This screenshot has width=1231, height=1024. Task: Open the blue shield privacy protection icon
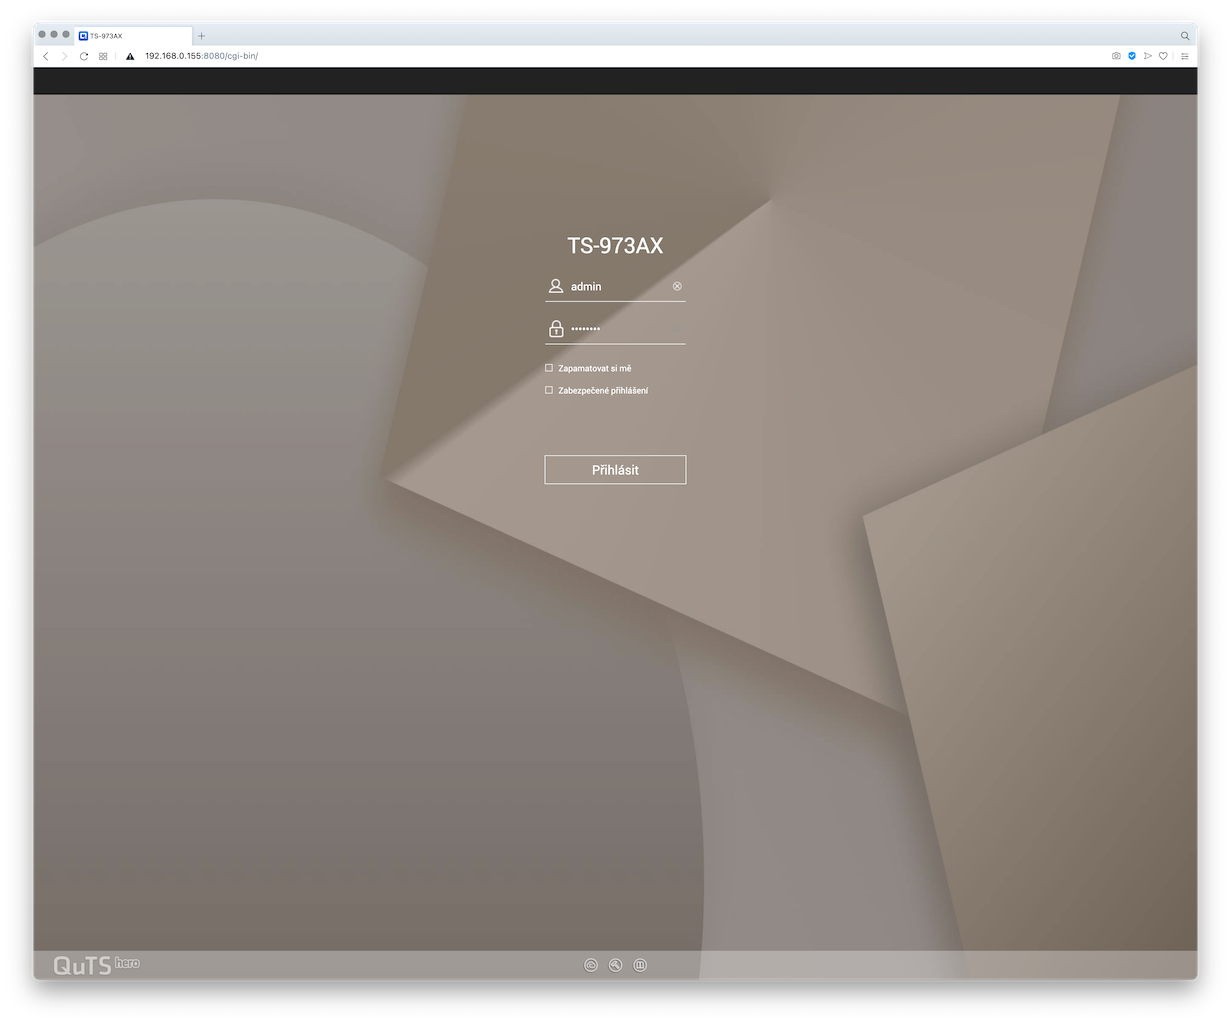tap(1132, 56)
